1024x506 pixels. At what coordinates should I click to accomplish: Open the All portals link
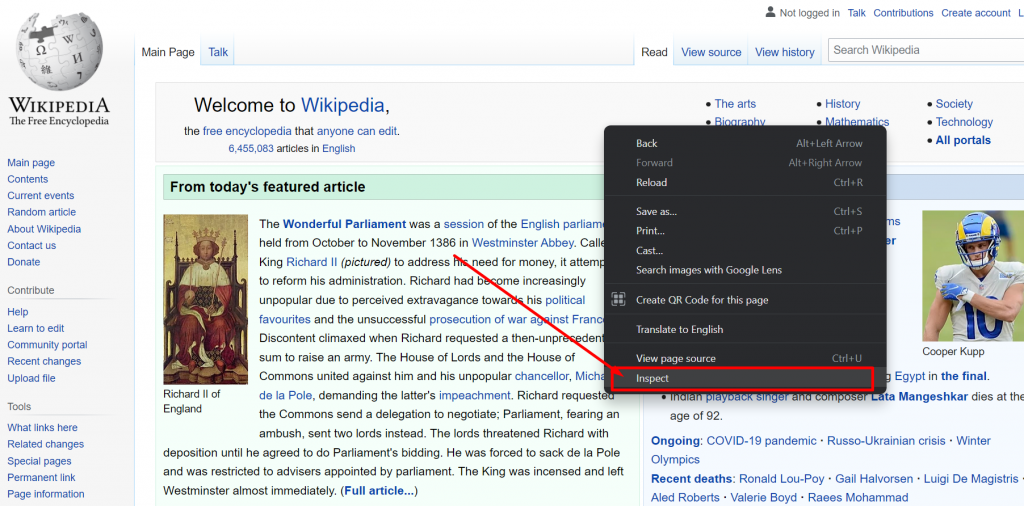[x=963, y=141]
